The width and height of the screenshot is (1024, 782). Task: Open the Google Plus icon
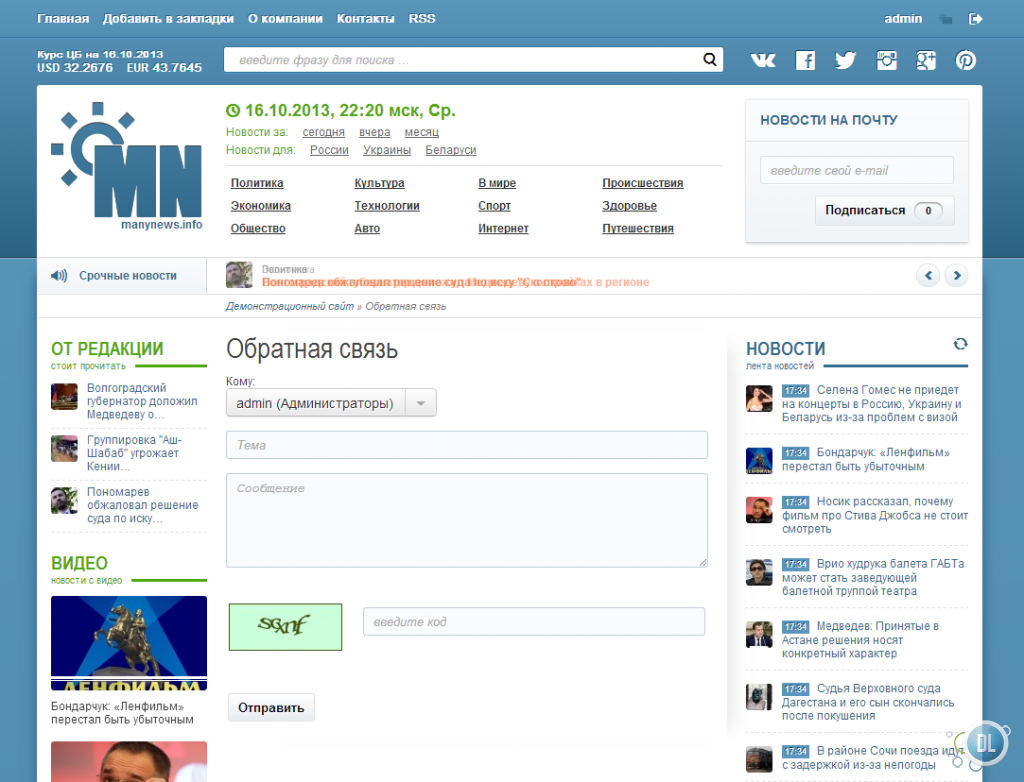tap(926, 60)
